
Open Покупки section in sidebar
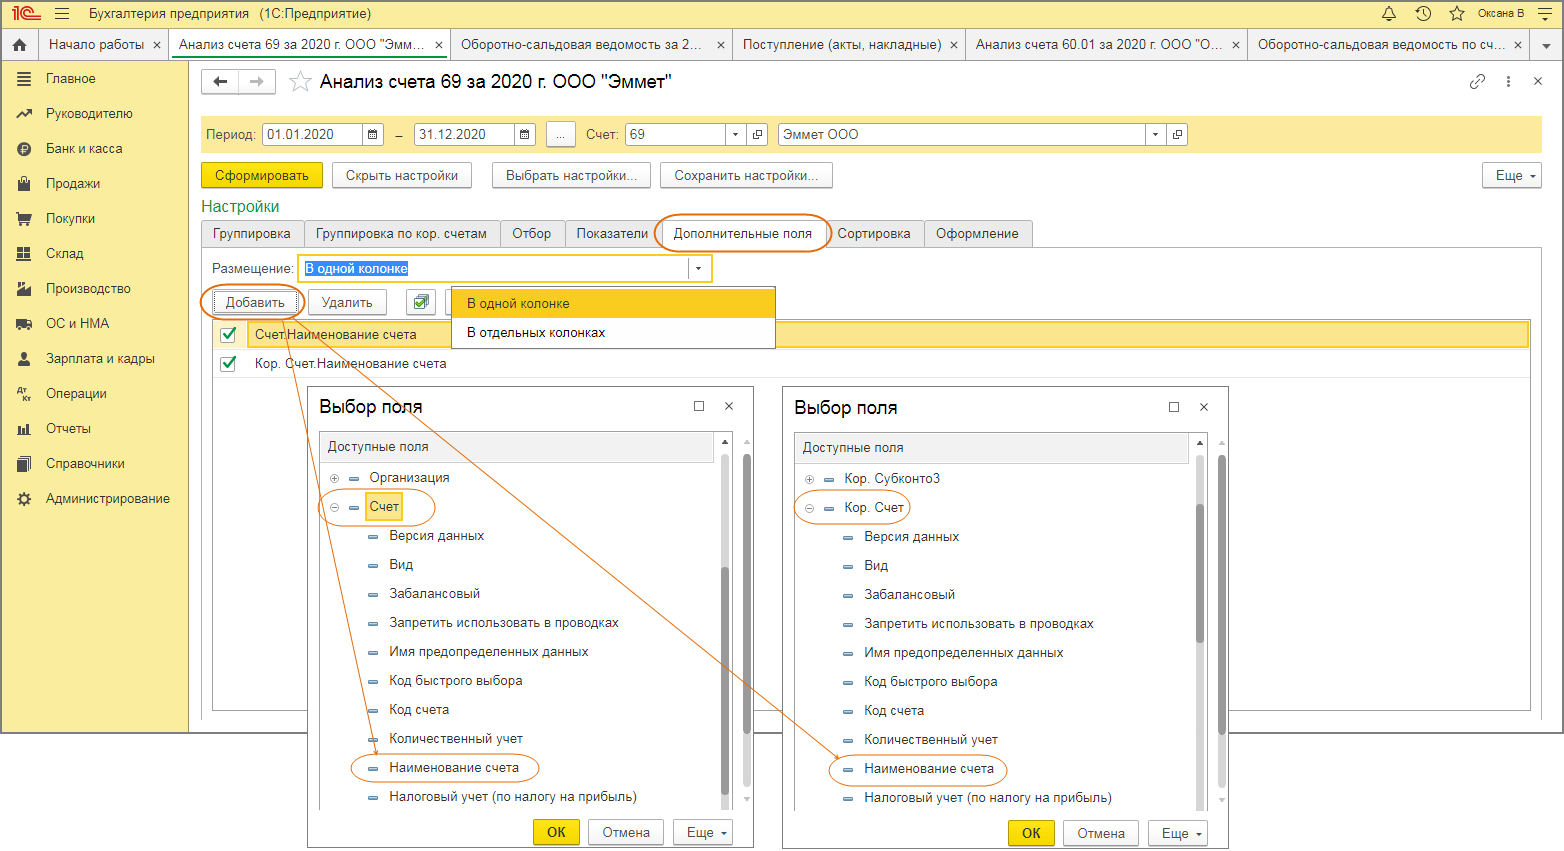click(70, 219)
